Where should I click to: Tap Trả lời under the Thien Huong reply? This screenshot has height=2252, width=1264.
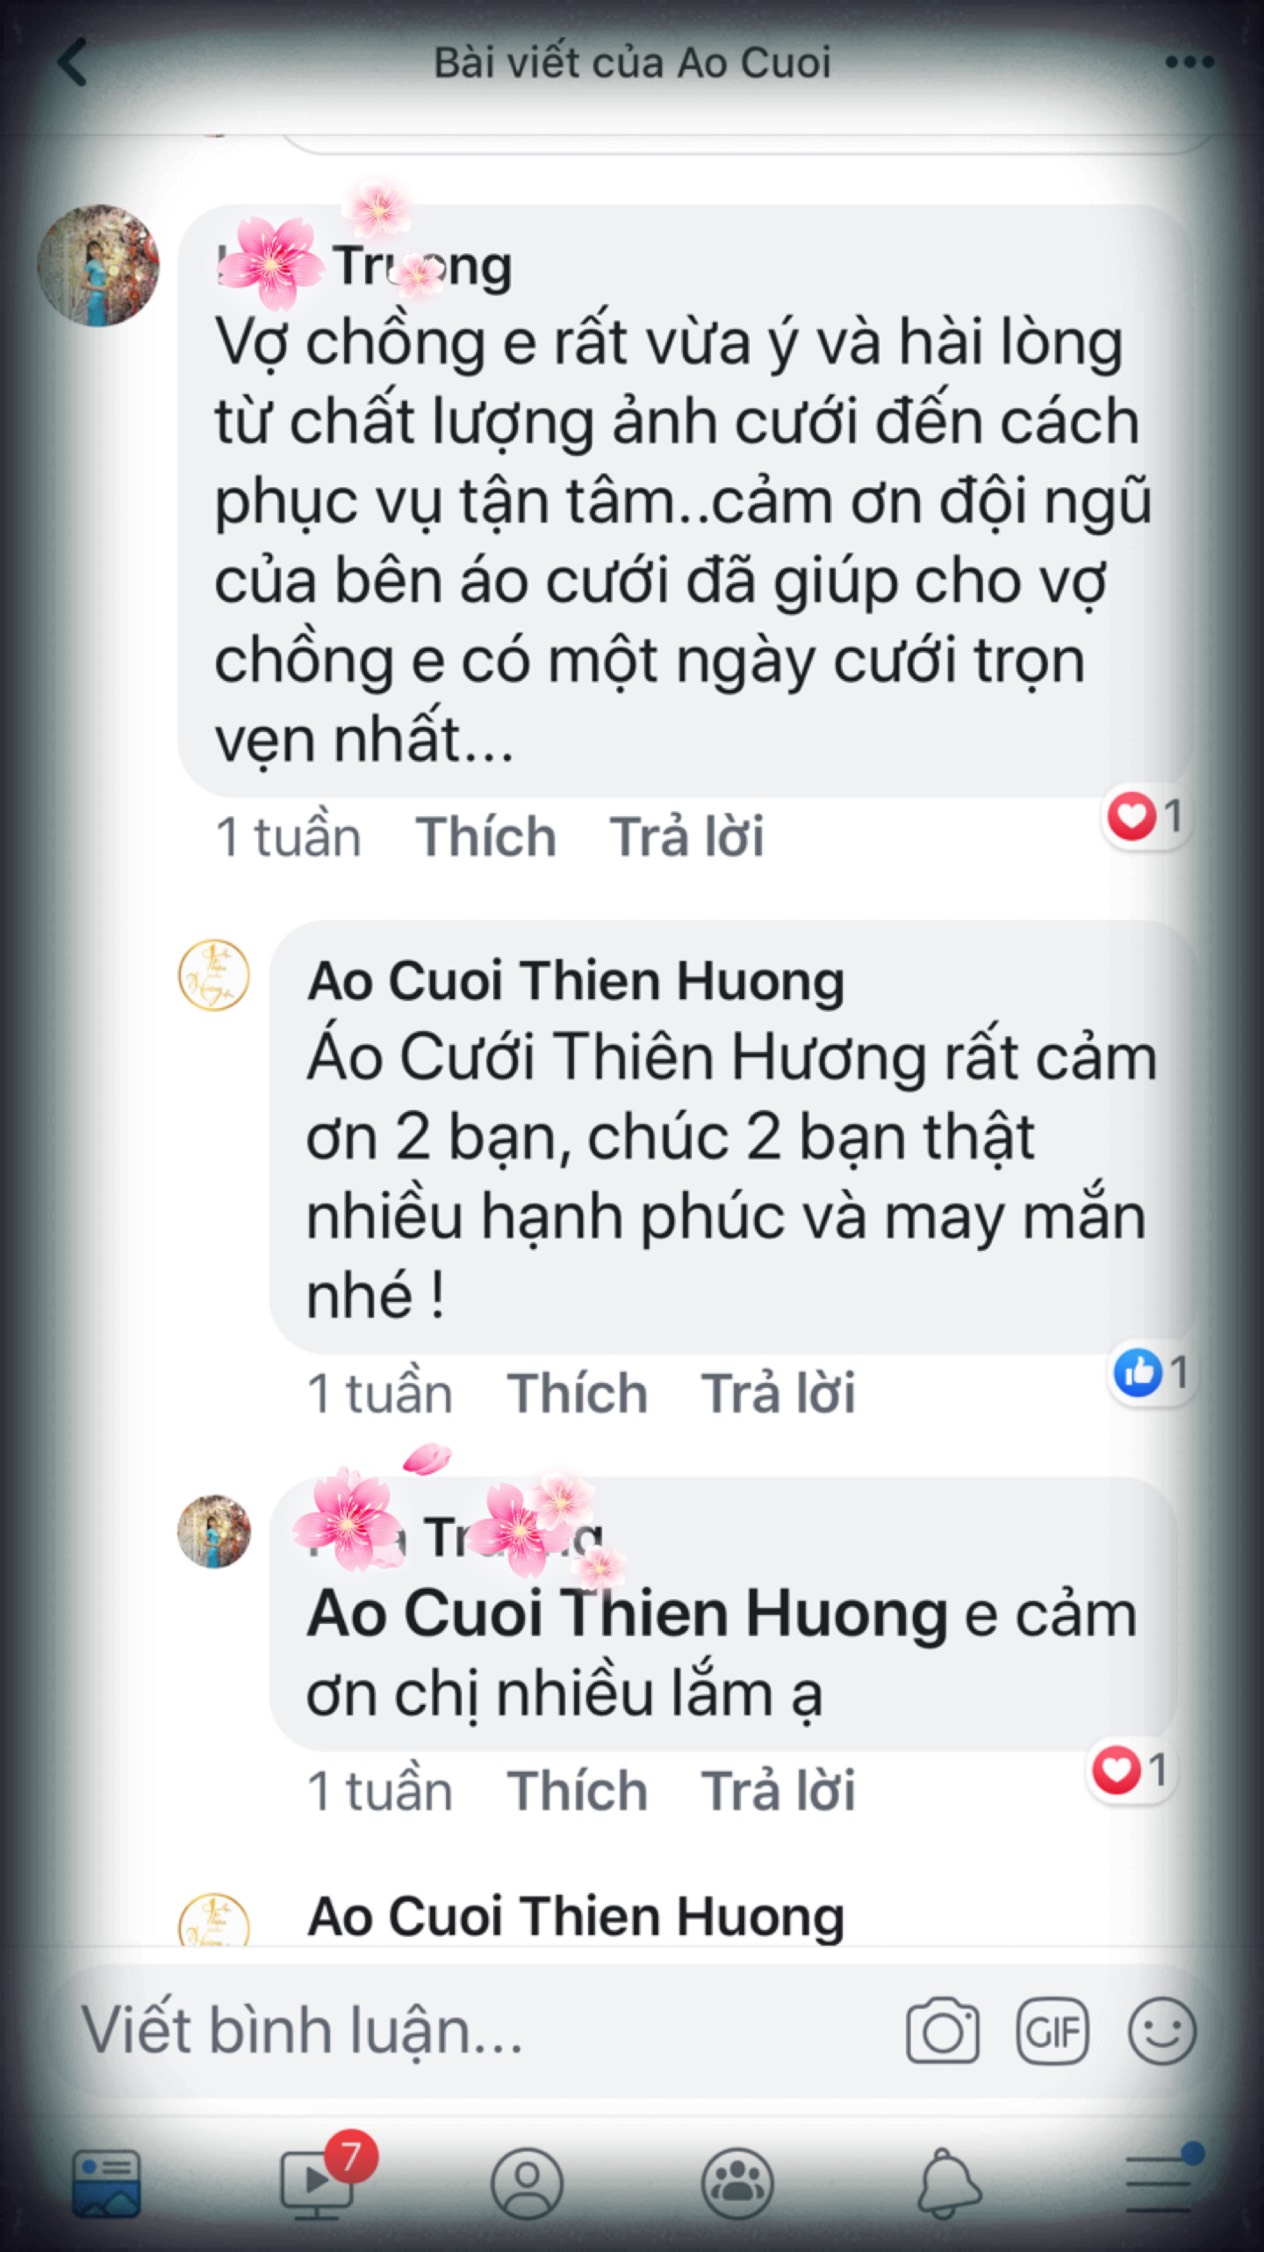(x=778, y=1393)
